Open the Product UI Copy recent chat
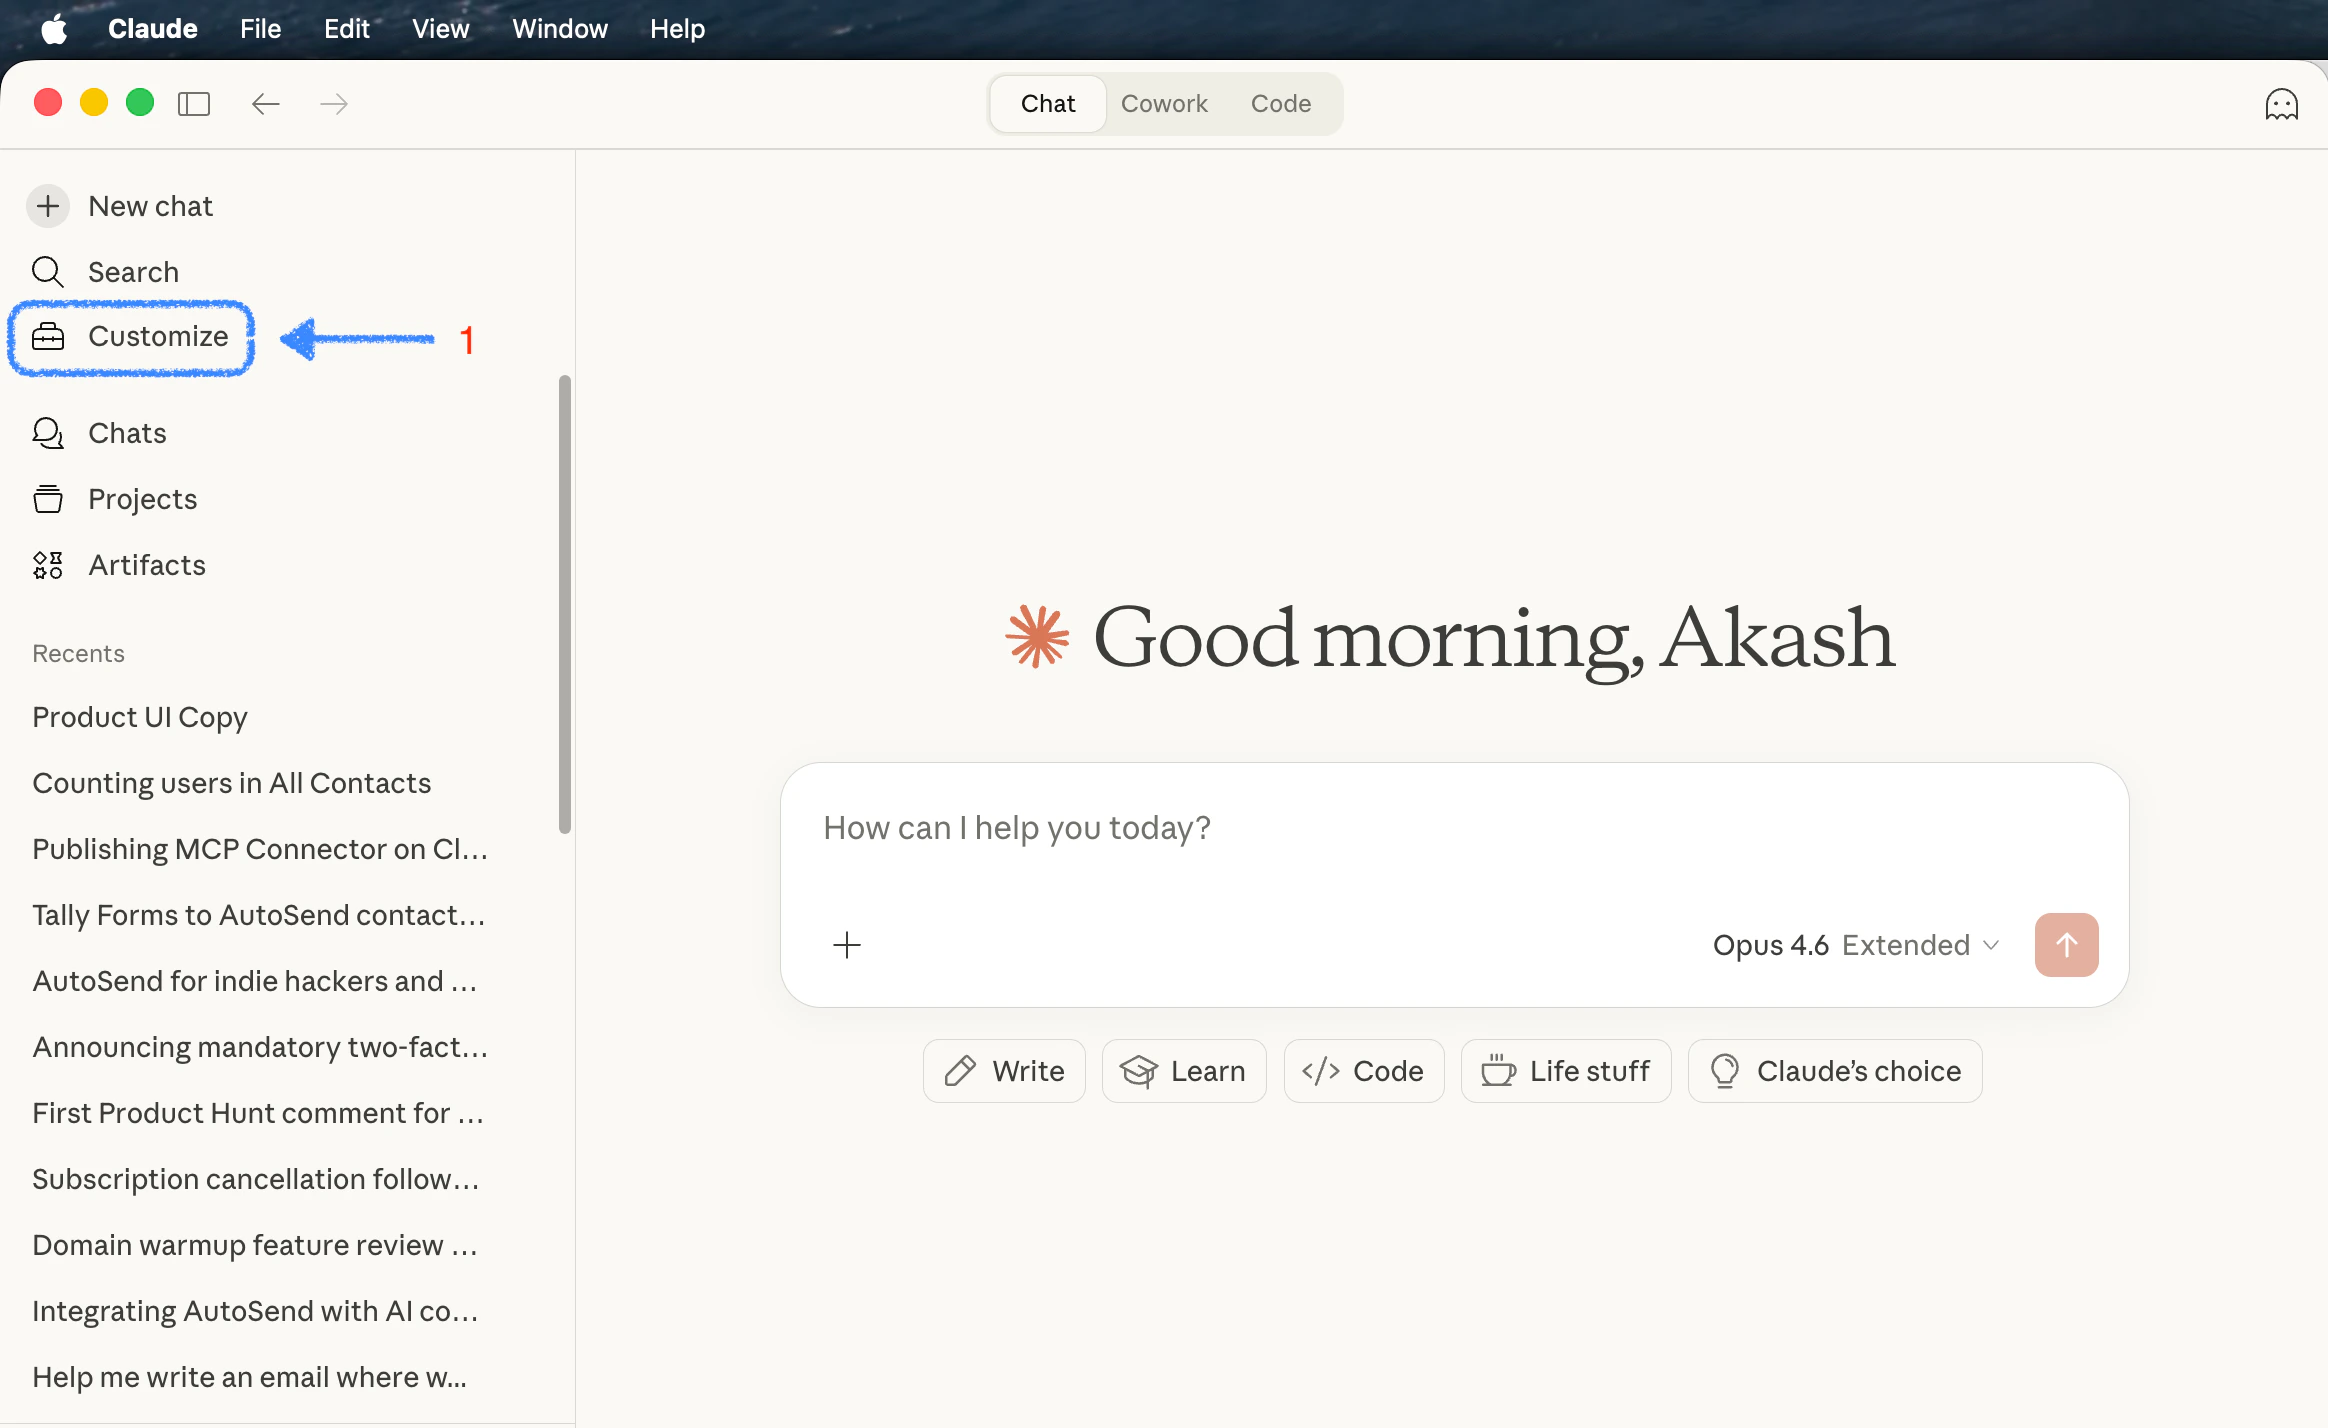Viewport: 2328px width, 1428px height. [x=140, y=717]
